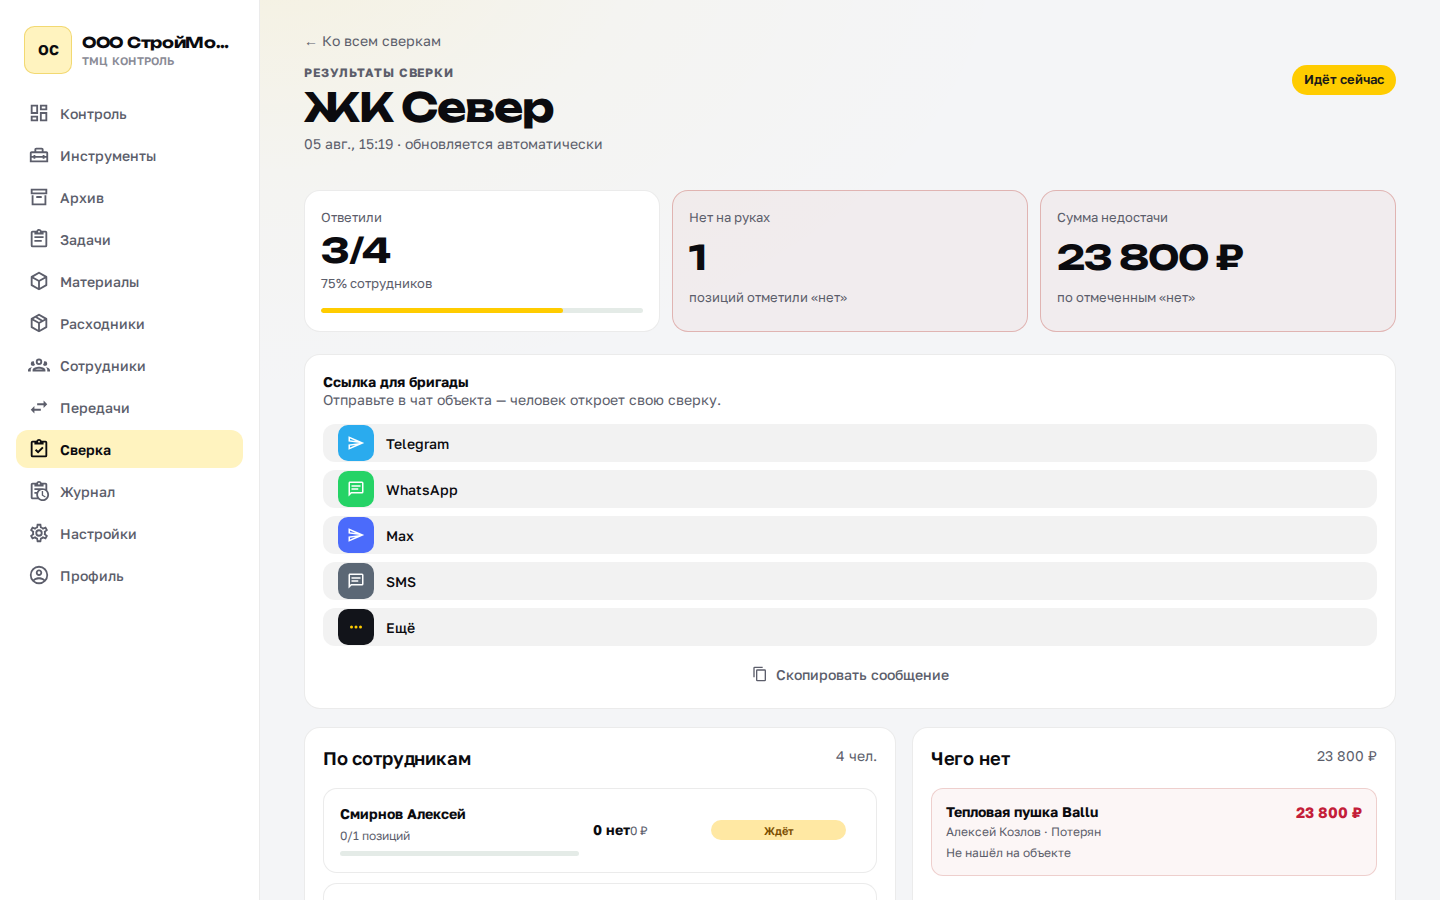The image size is (1440, 900).
Task: Open Настройки from the sidebar
Action: pos(129,533)
